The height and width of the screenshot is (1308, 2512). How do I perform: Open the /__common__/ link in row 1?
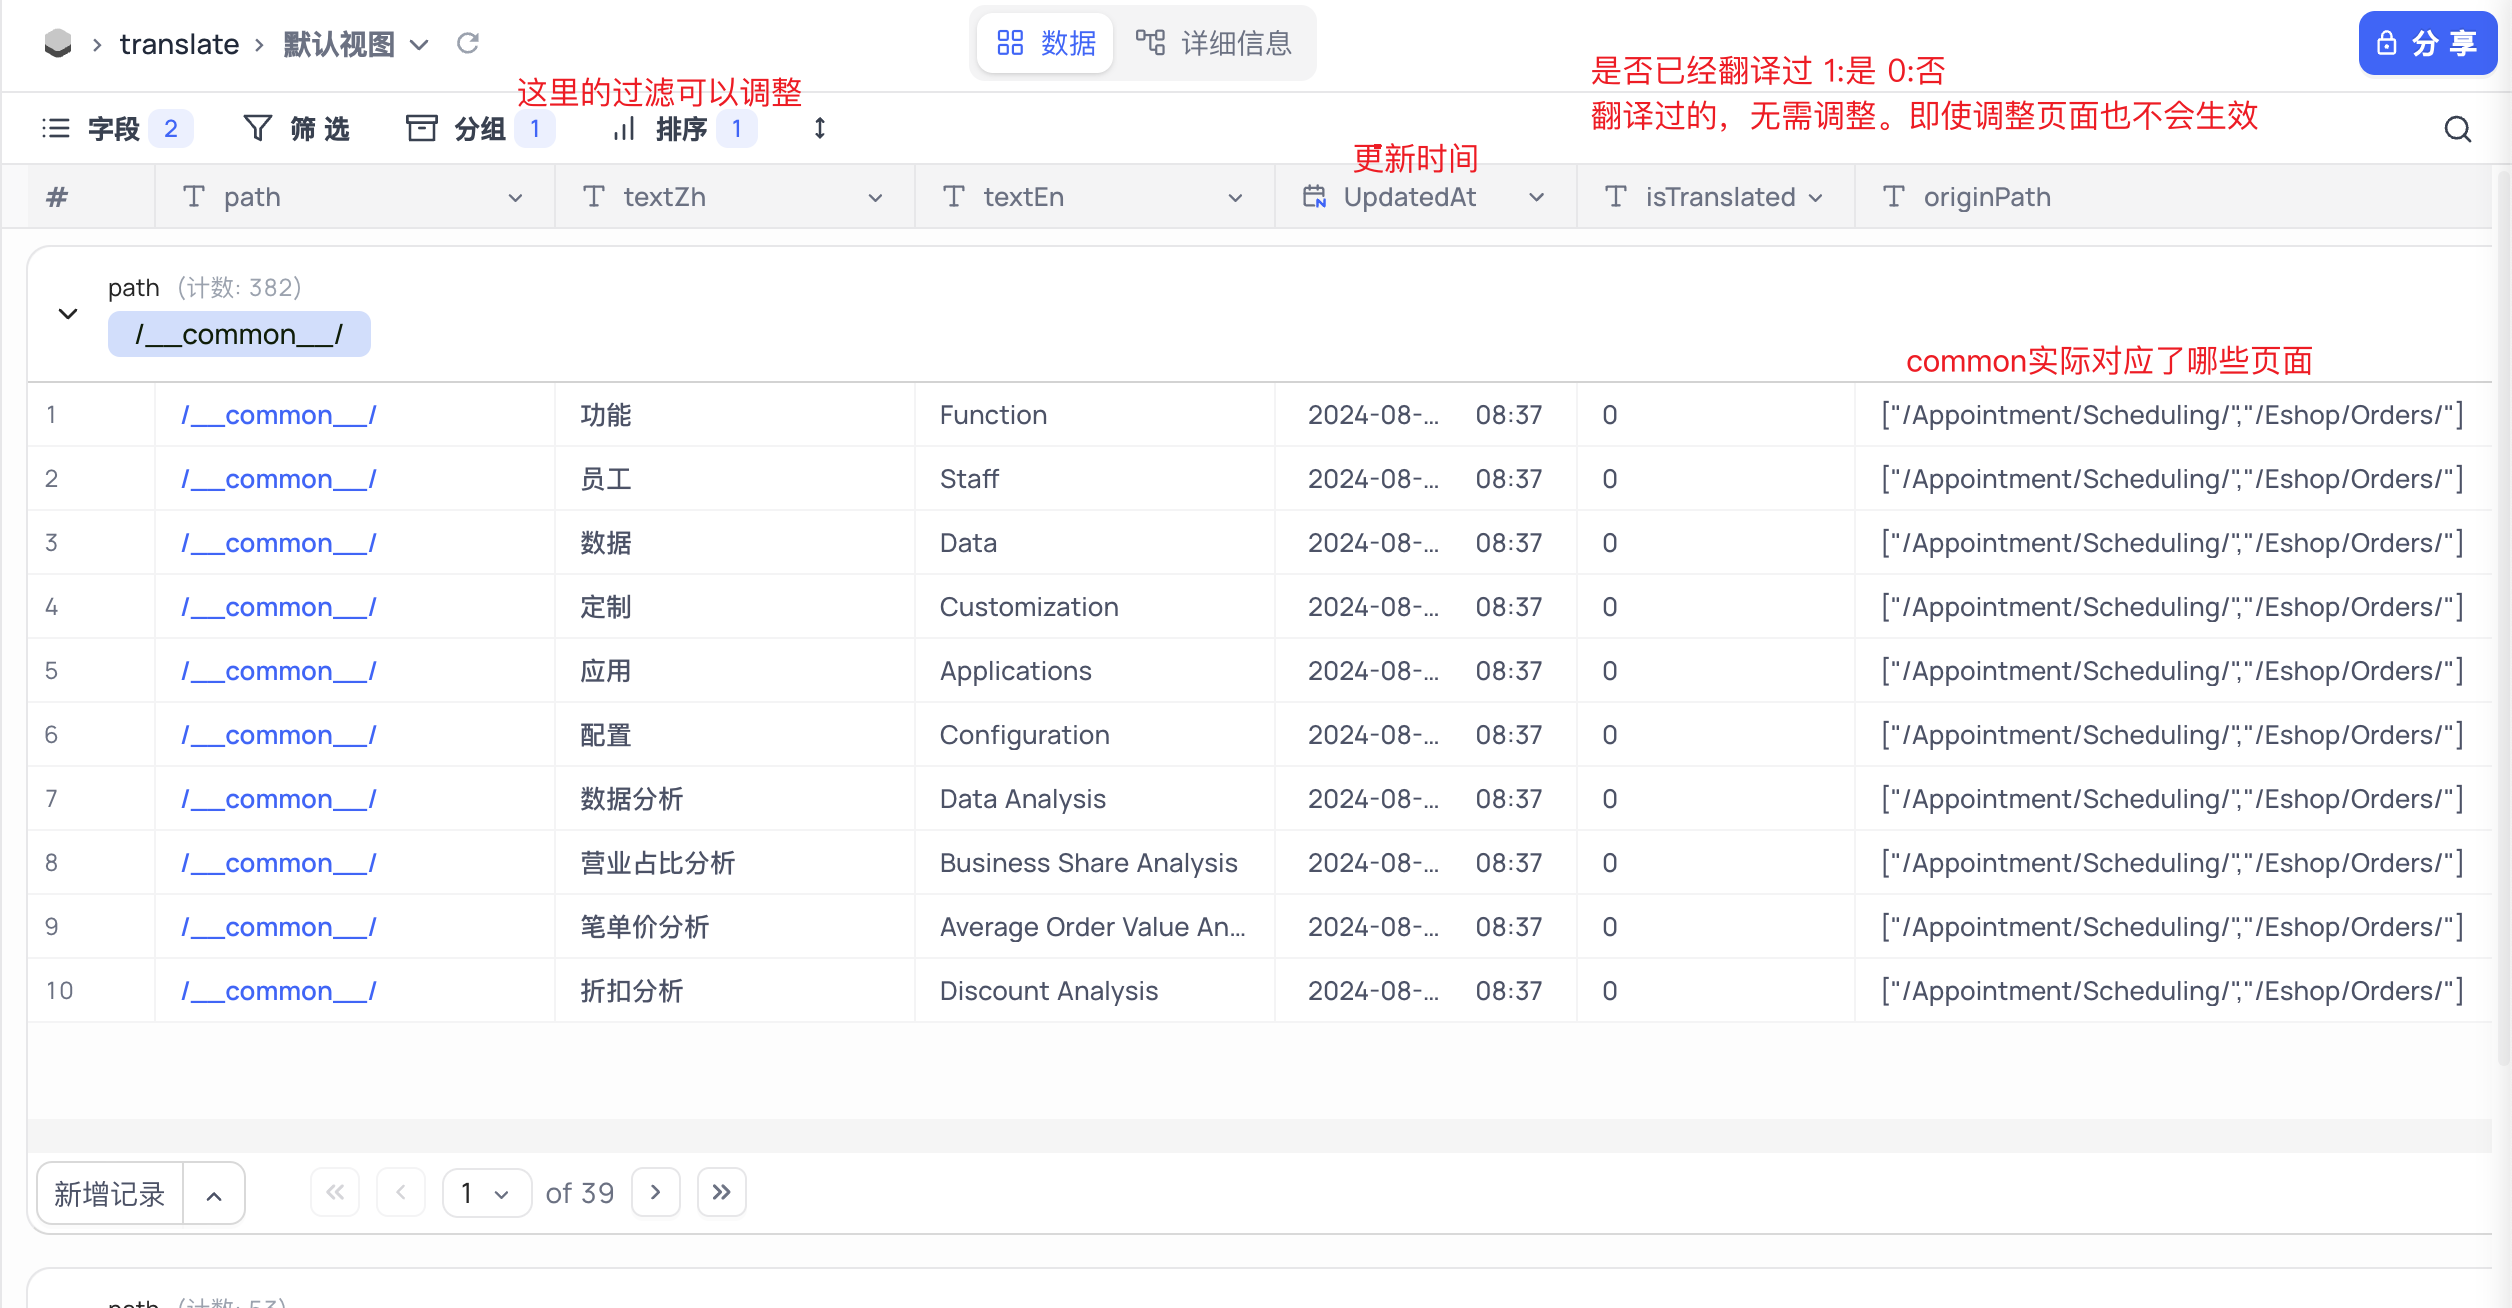pyautogui.click(x=278, y=415)
